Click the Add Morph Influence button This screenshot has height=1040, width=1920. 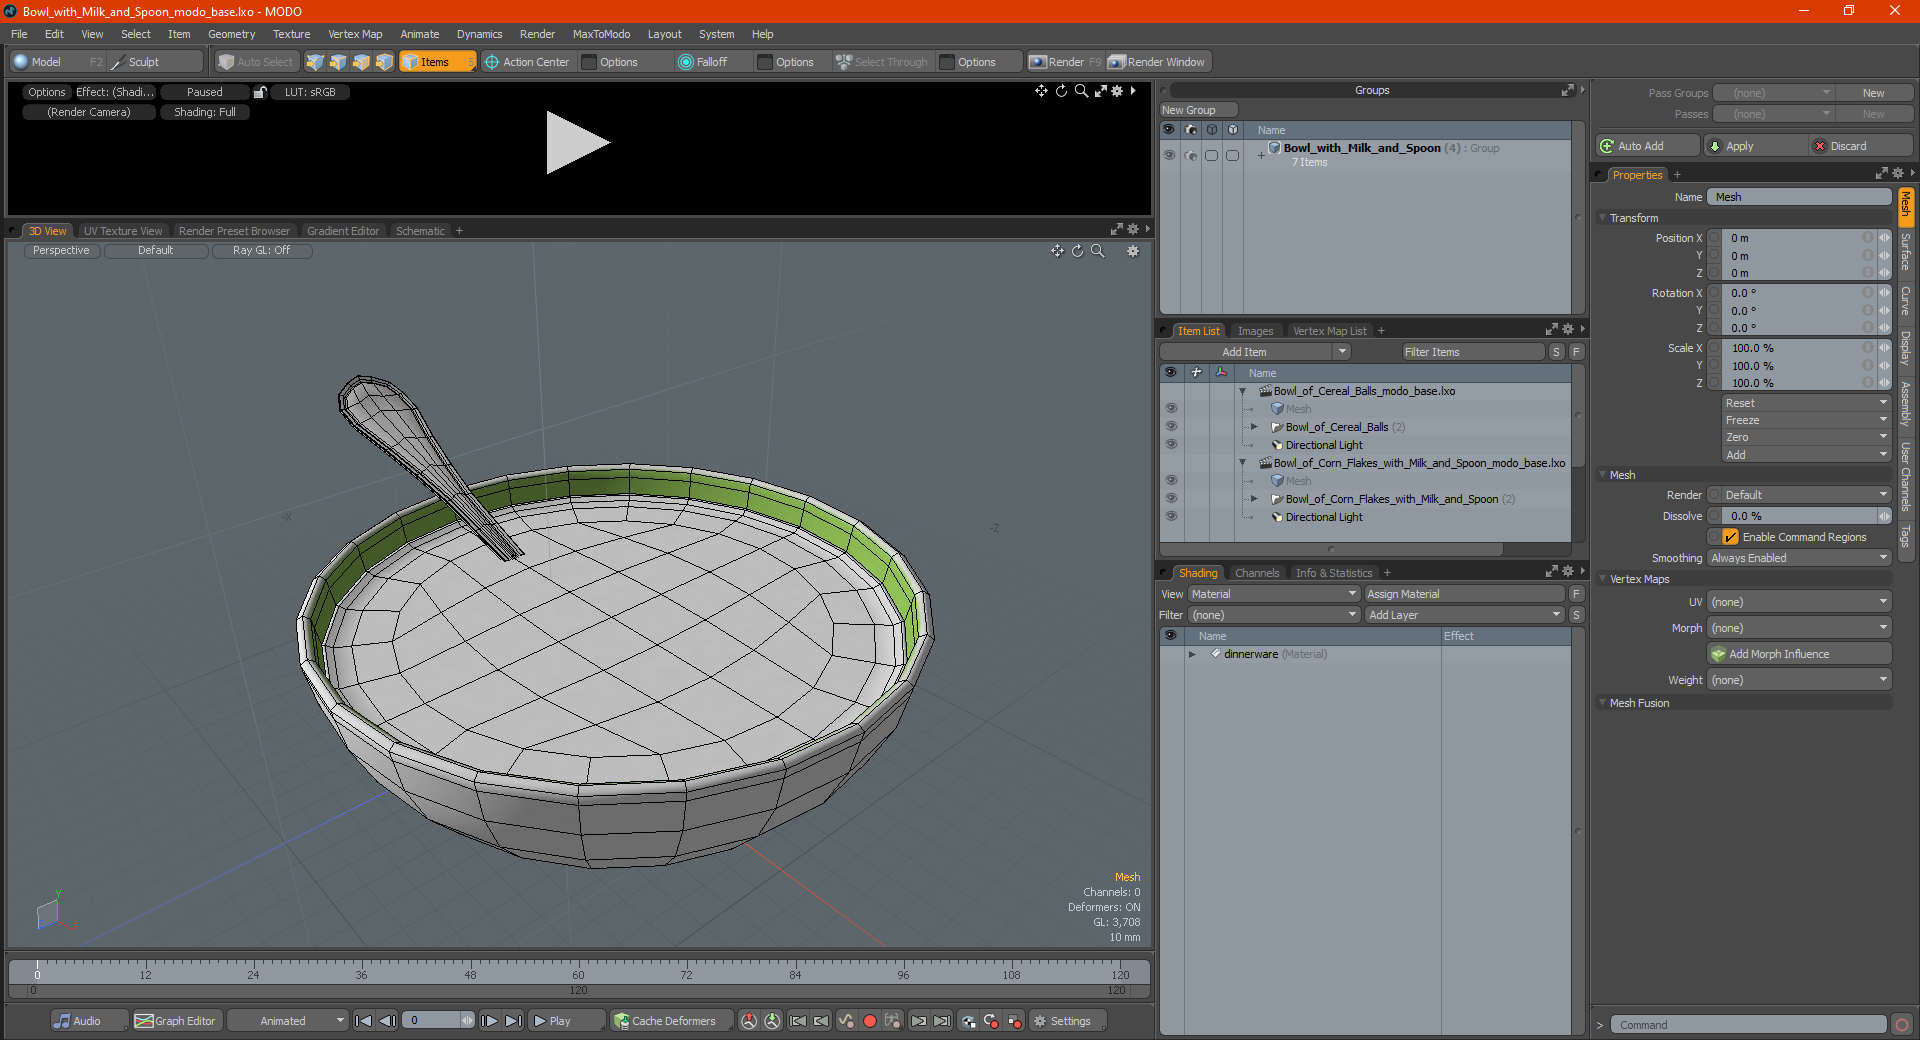pos(1799,654)
